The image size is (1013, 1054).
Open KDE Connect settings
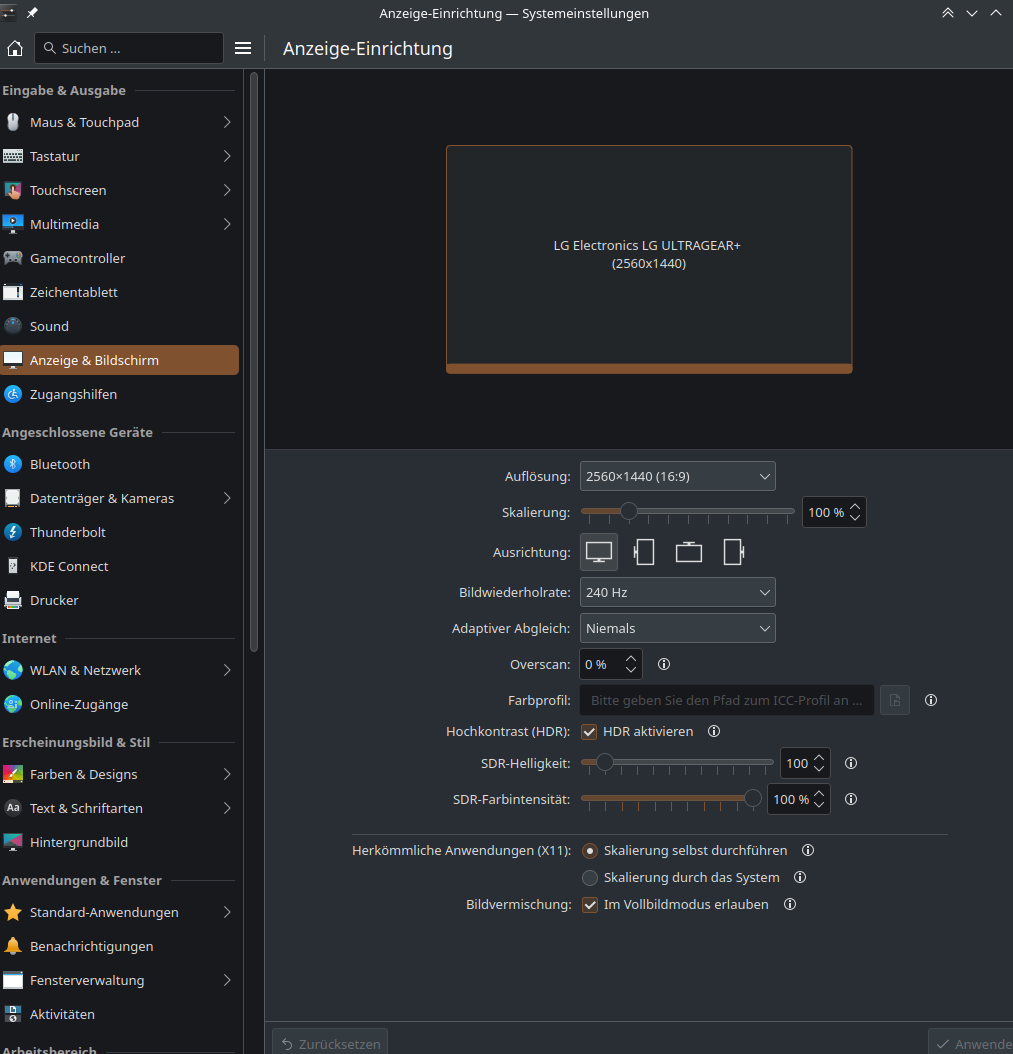[x=120, y=567]
